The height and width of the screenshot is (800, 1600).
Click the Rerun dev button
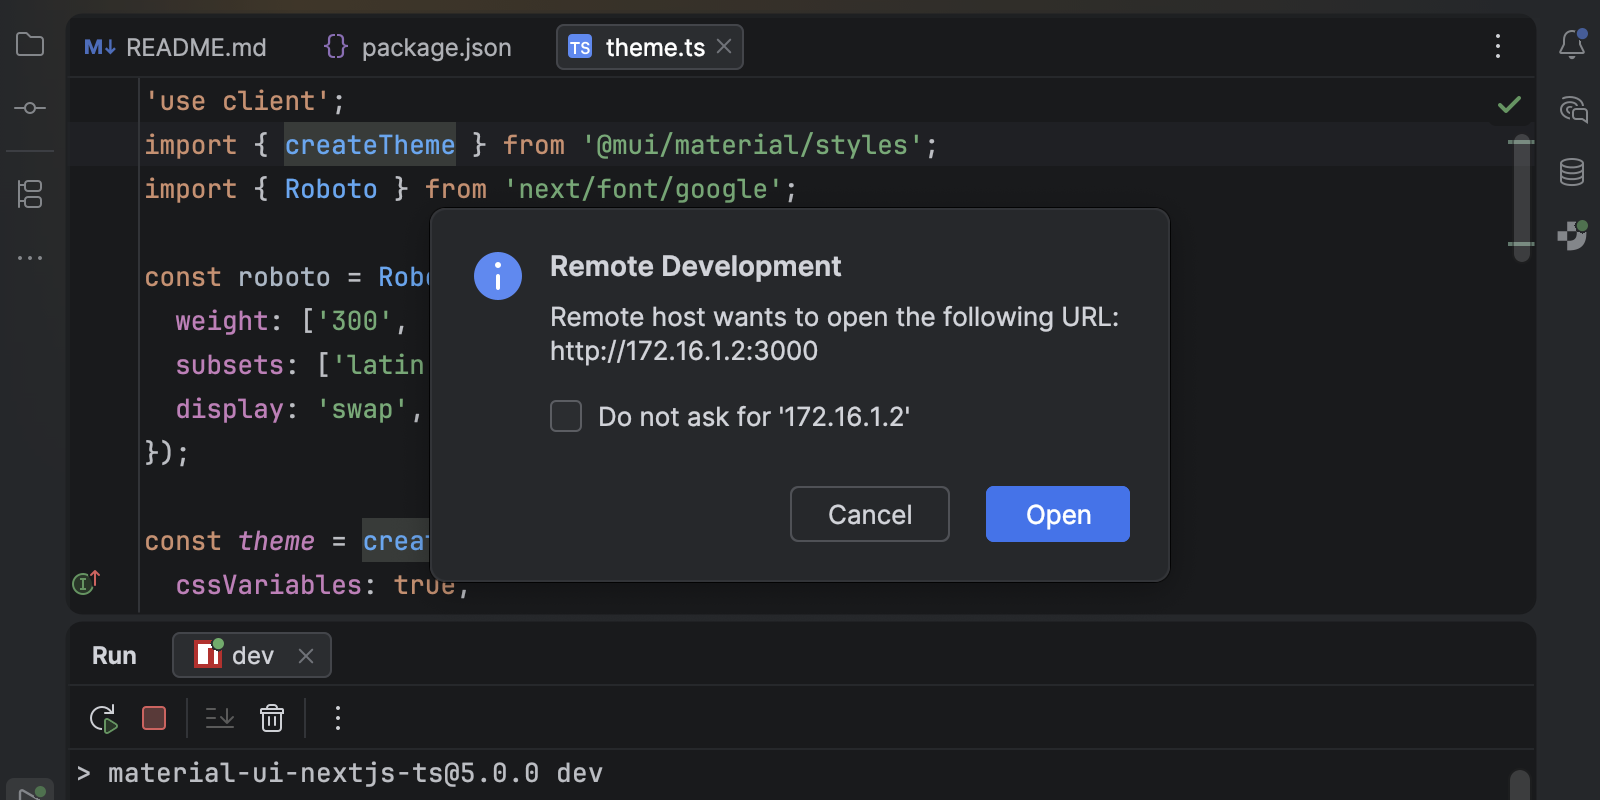104,718
